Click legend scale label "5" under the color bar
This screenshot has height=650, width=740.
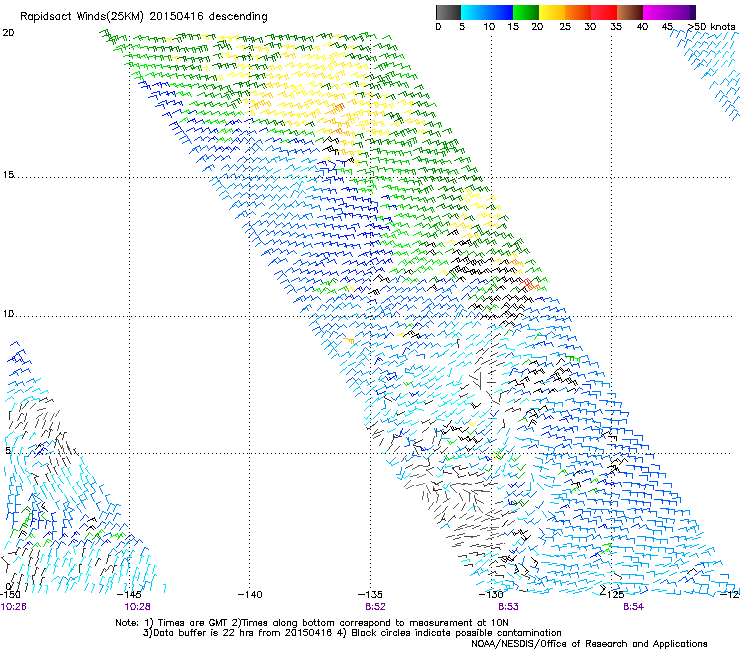(462, 27)
